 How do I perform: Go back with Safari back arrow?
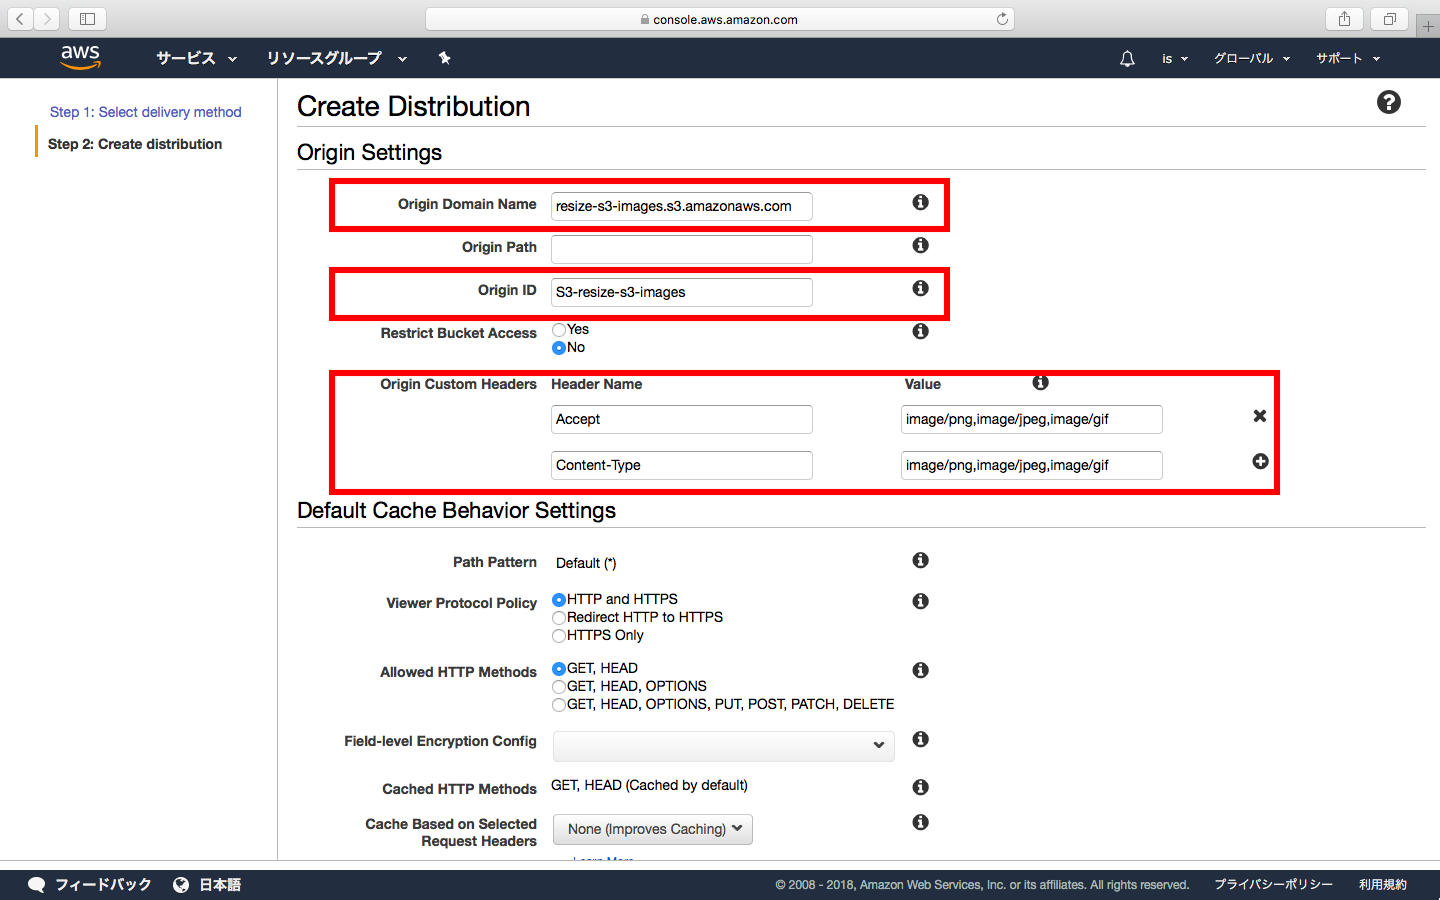point(20,19)
